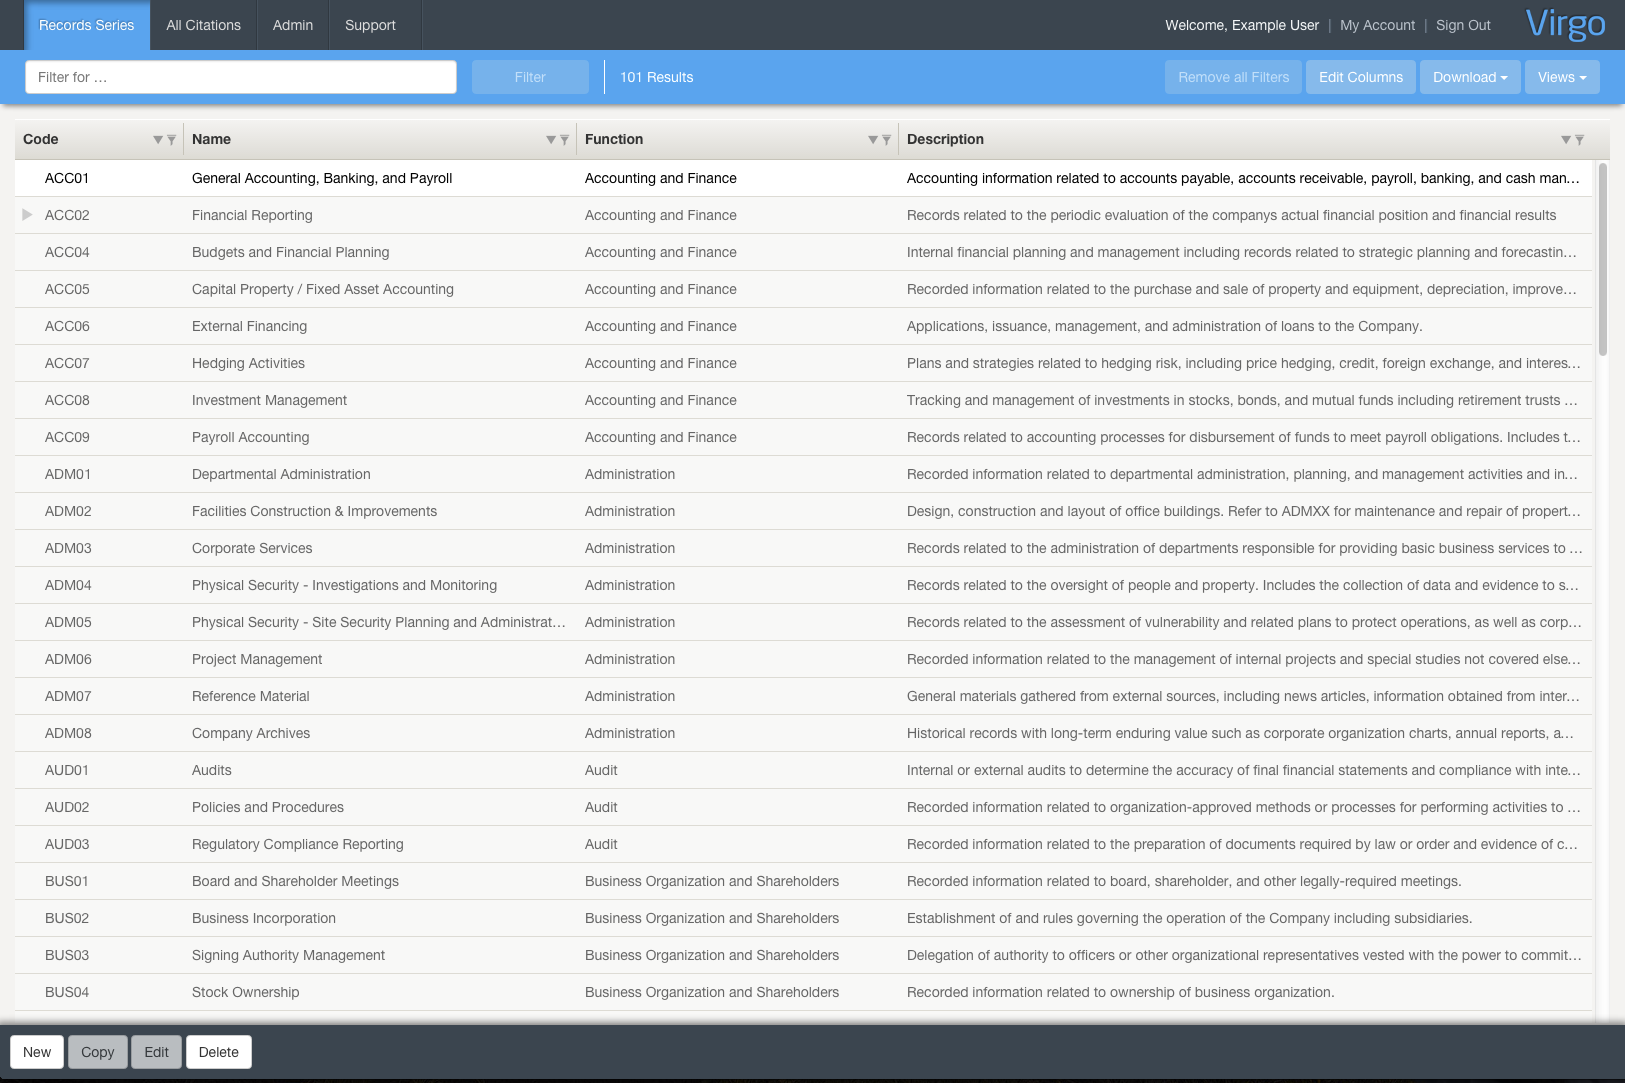Screen dimensions: 1625x1083
Task: Create a New record series
Action: point(37,1052)
